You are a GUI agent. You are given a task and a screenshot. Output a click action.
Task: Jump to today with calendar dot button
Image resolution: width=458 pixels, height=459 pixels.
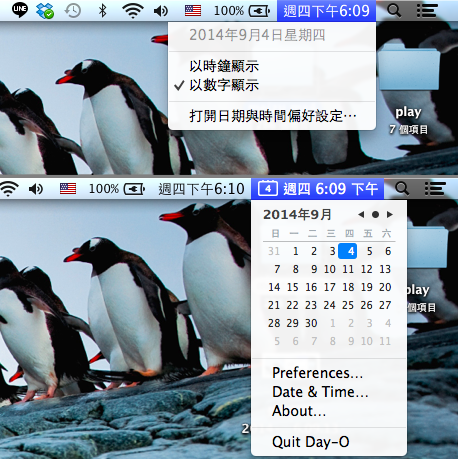click(x=375, y=215)
